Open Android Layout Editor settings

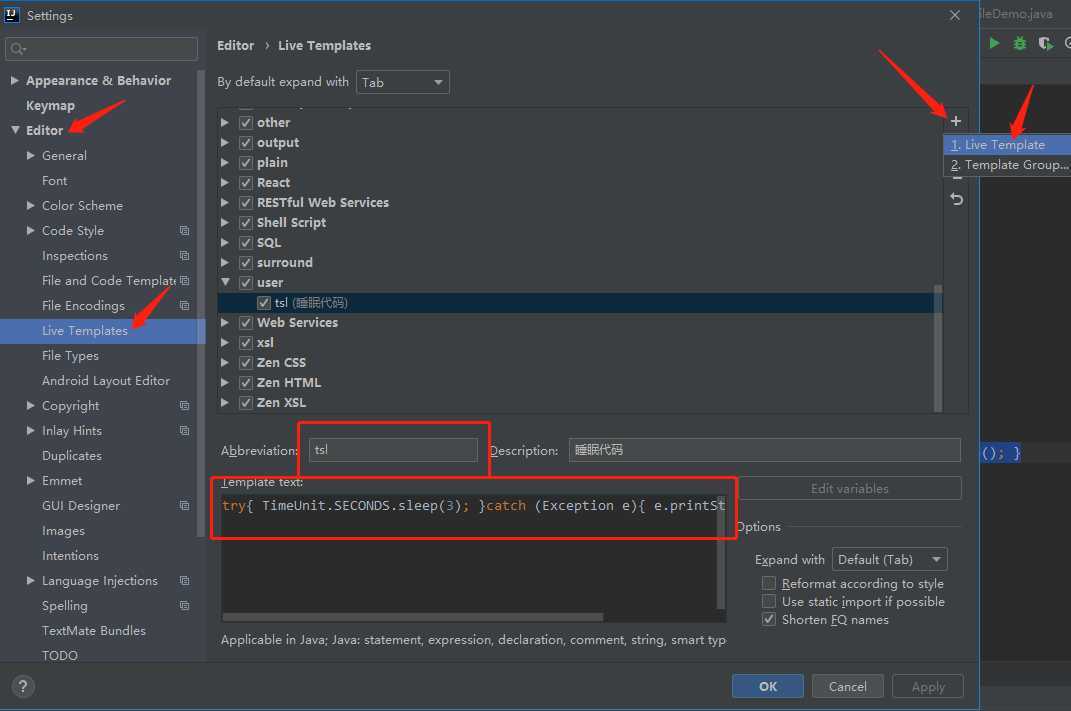coord(106,381)
